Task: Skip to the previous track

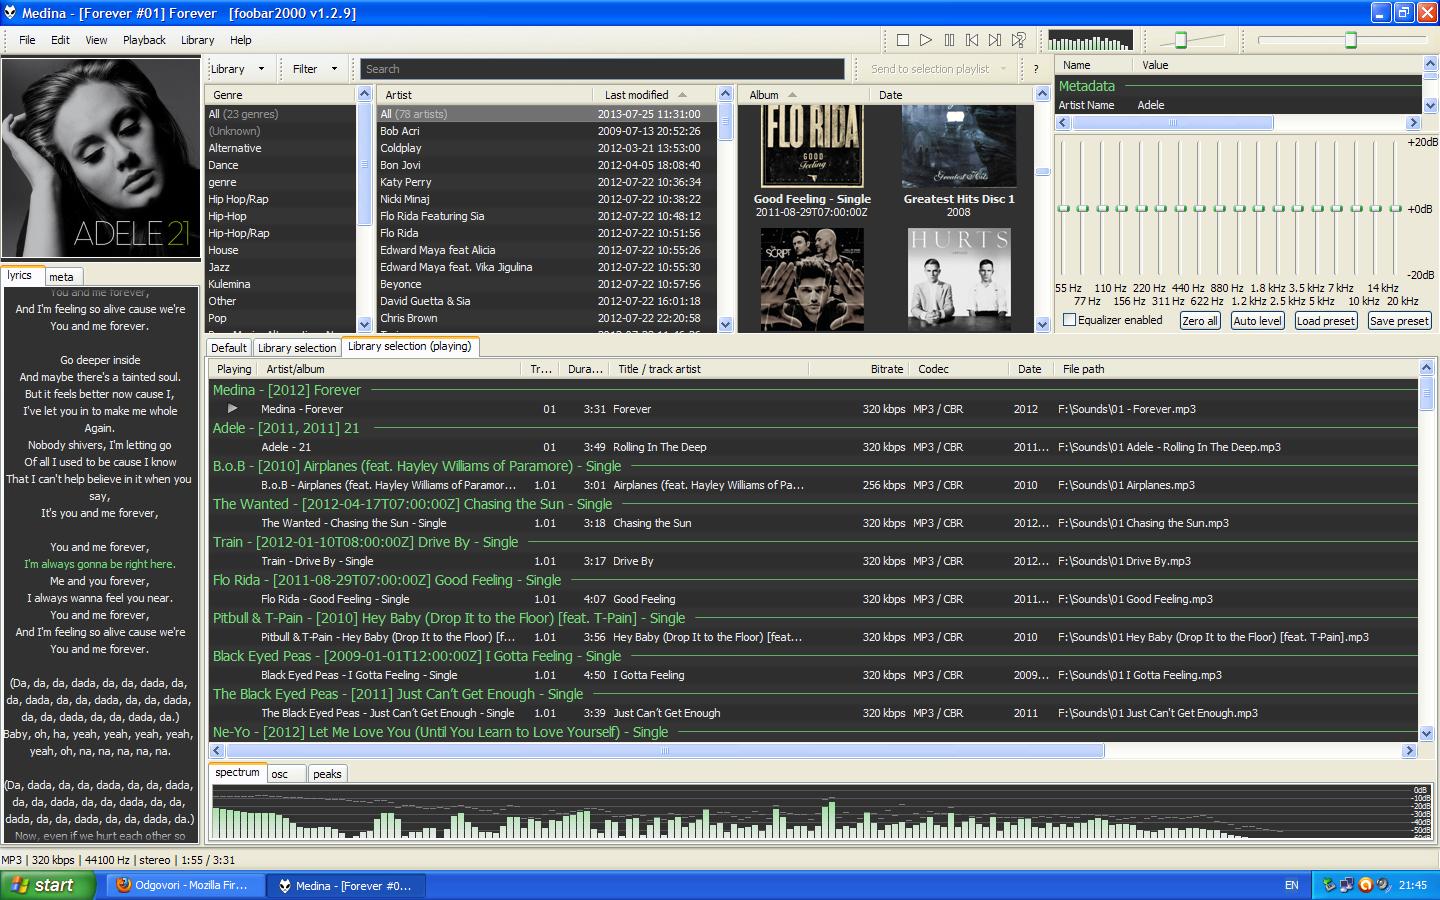Action: pyautogui.click(x=972, y=40)
